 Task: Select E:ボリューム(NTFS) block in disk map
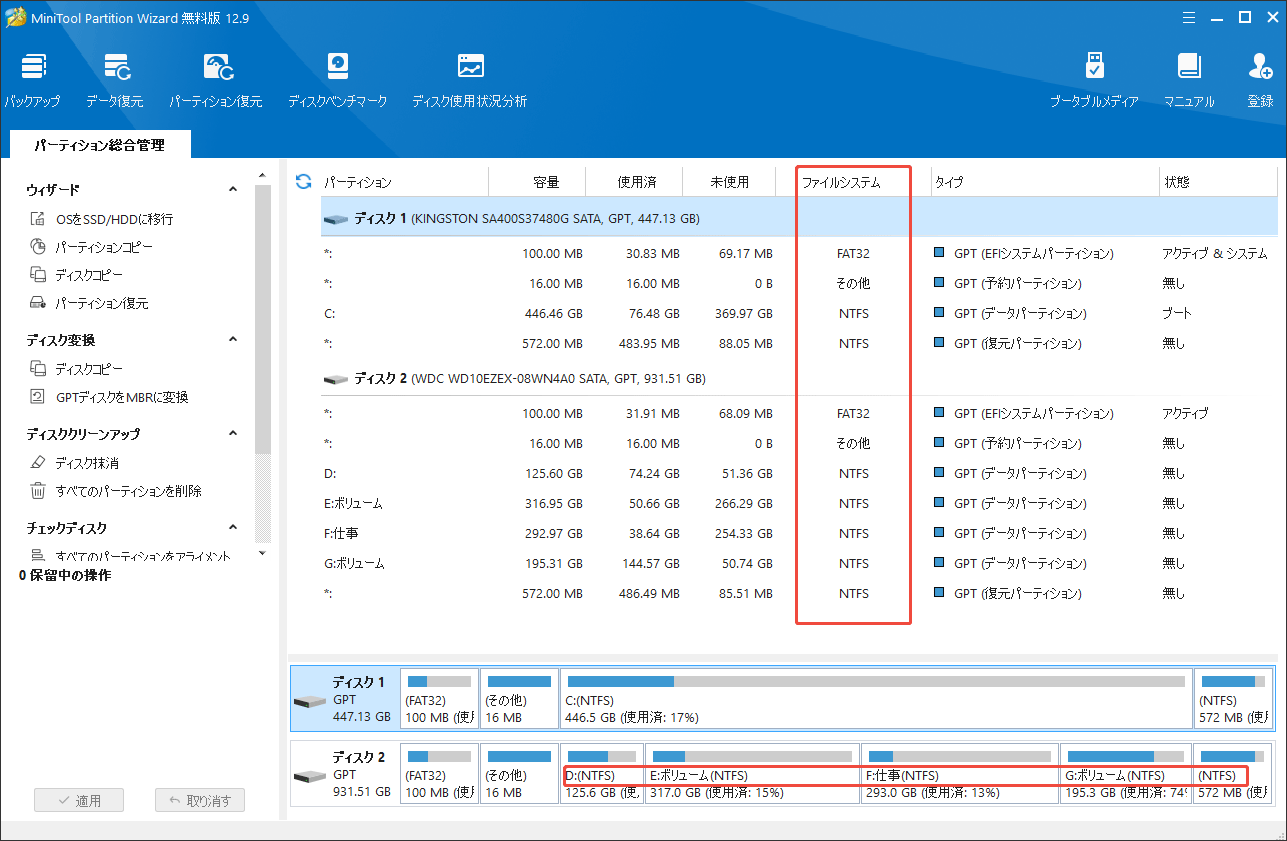point(752,773)
